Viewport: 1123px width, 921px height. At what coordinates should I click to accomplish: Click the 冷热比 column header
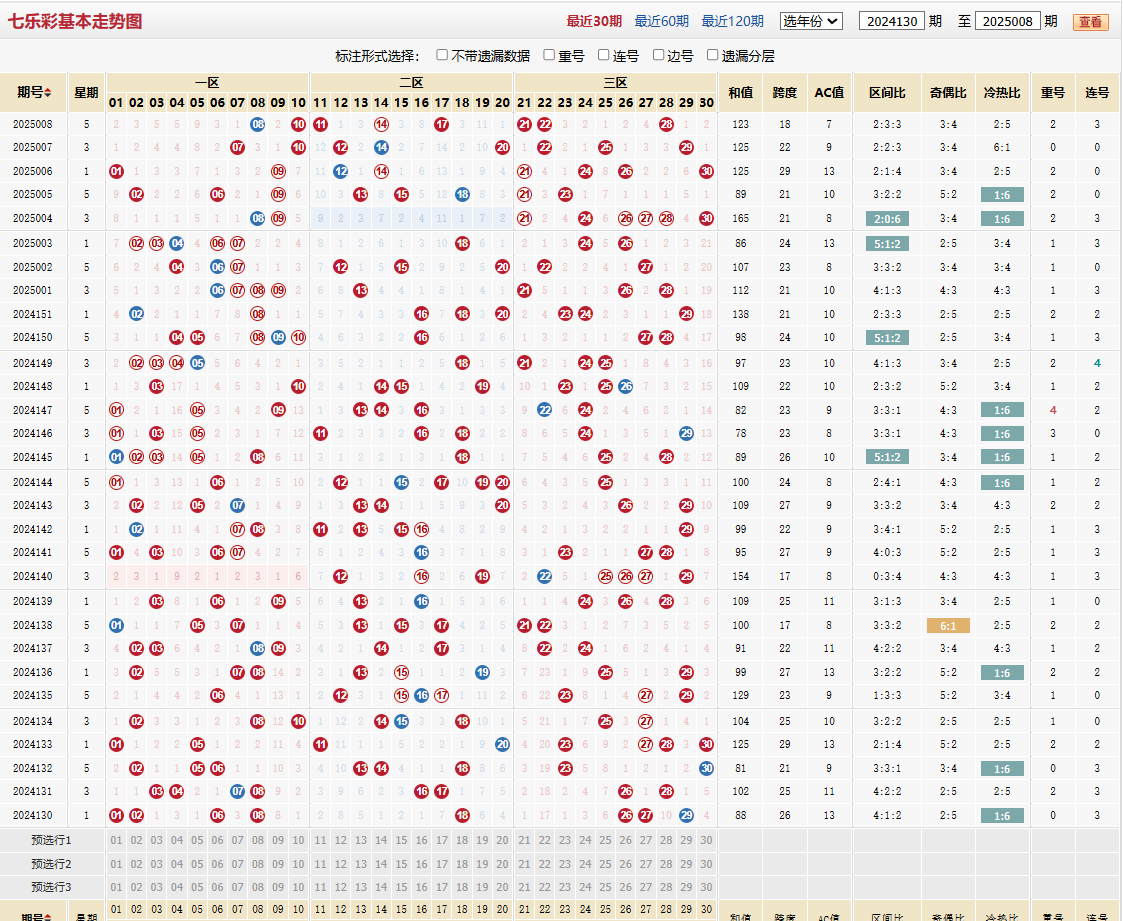(x=1002, y=92)
